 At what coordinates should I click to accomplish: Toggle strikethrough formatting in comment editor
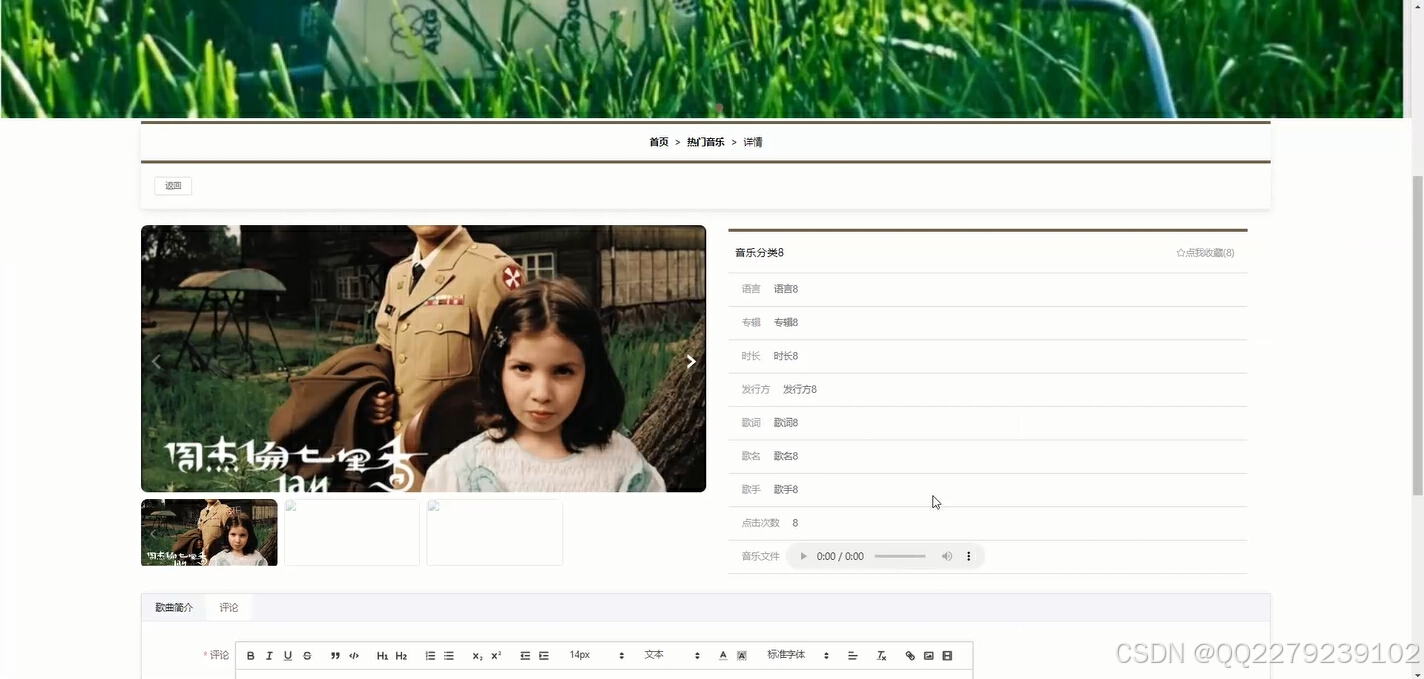(x=307, y=656)
